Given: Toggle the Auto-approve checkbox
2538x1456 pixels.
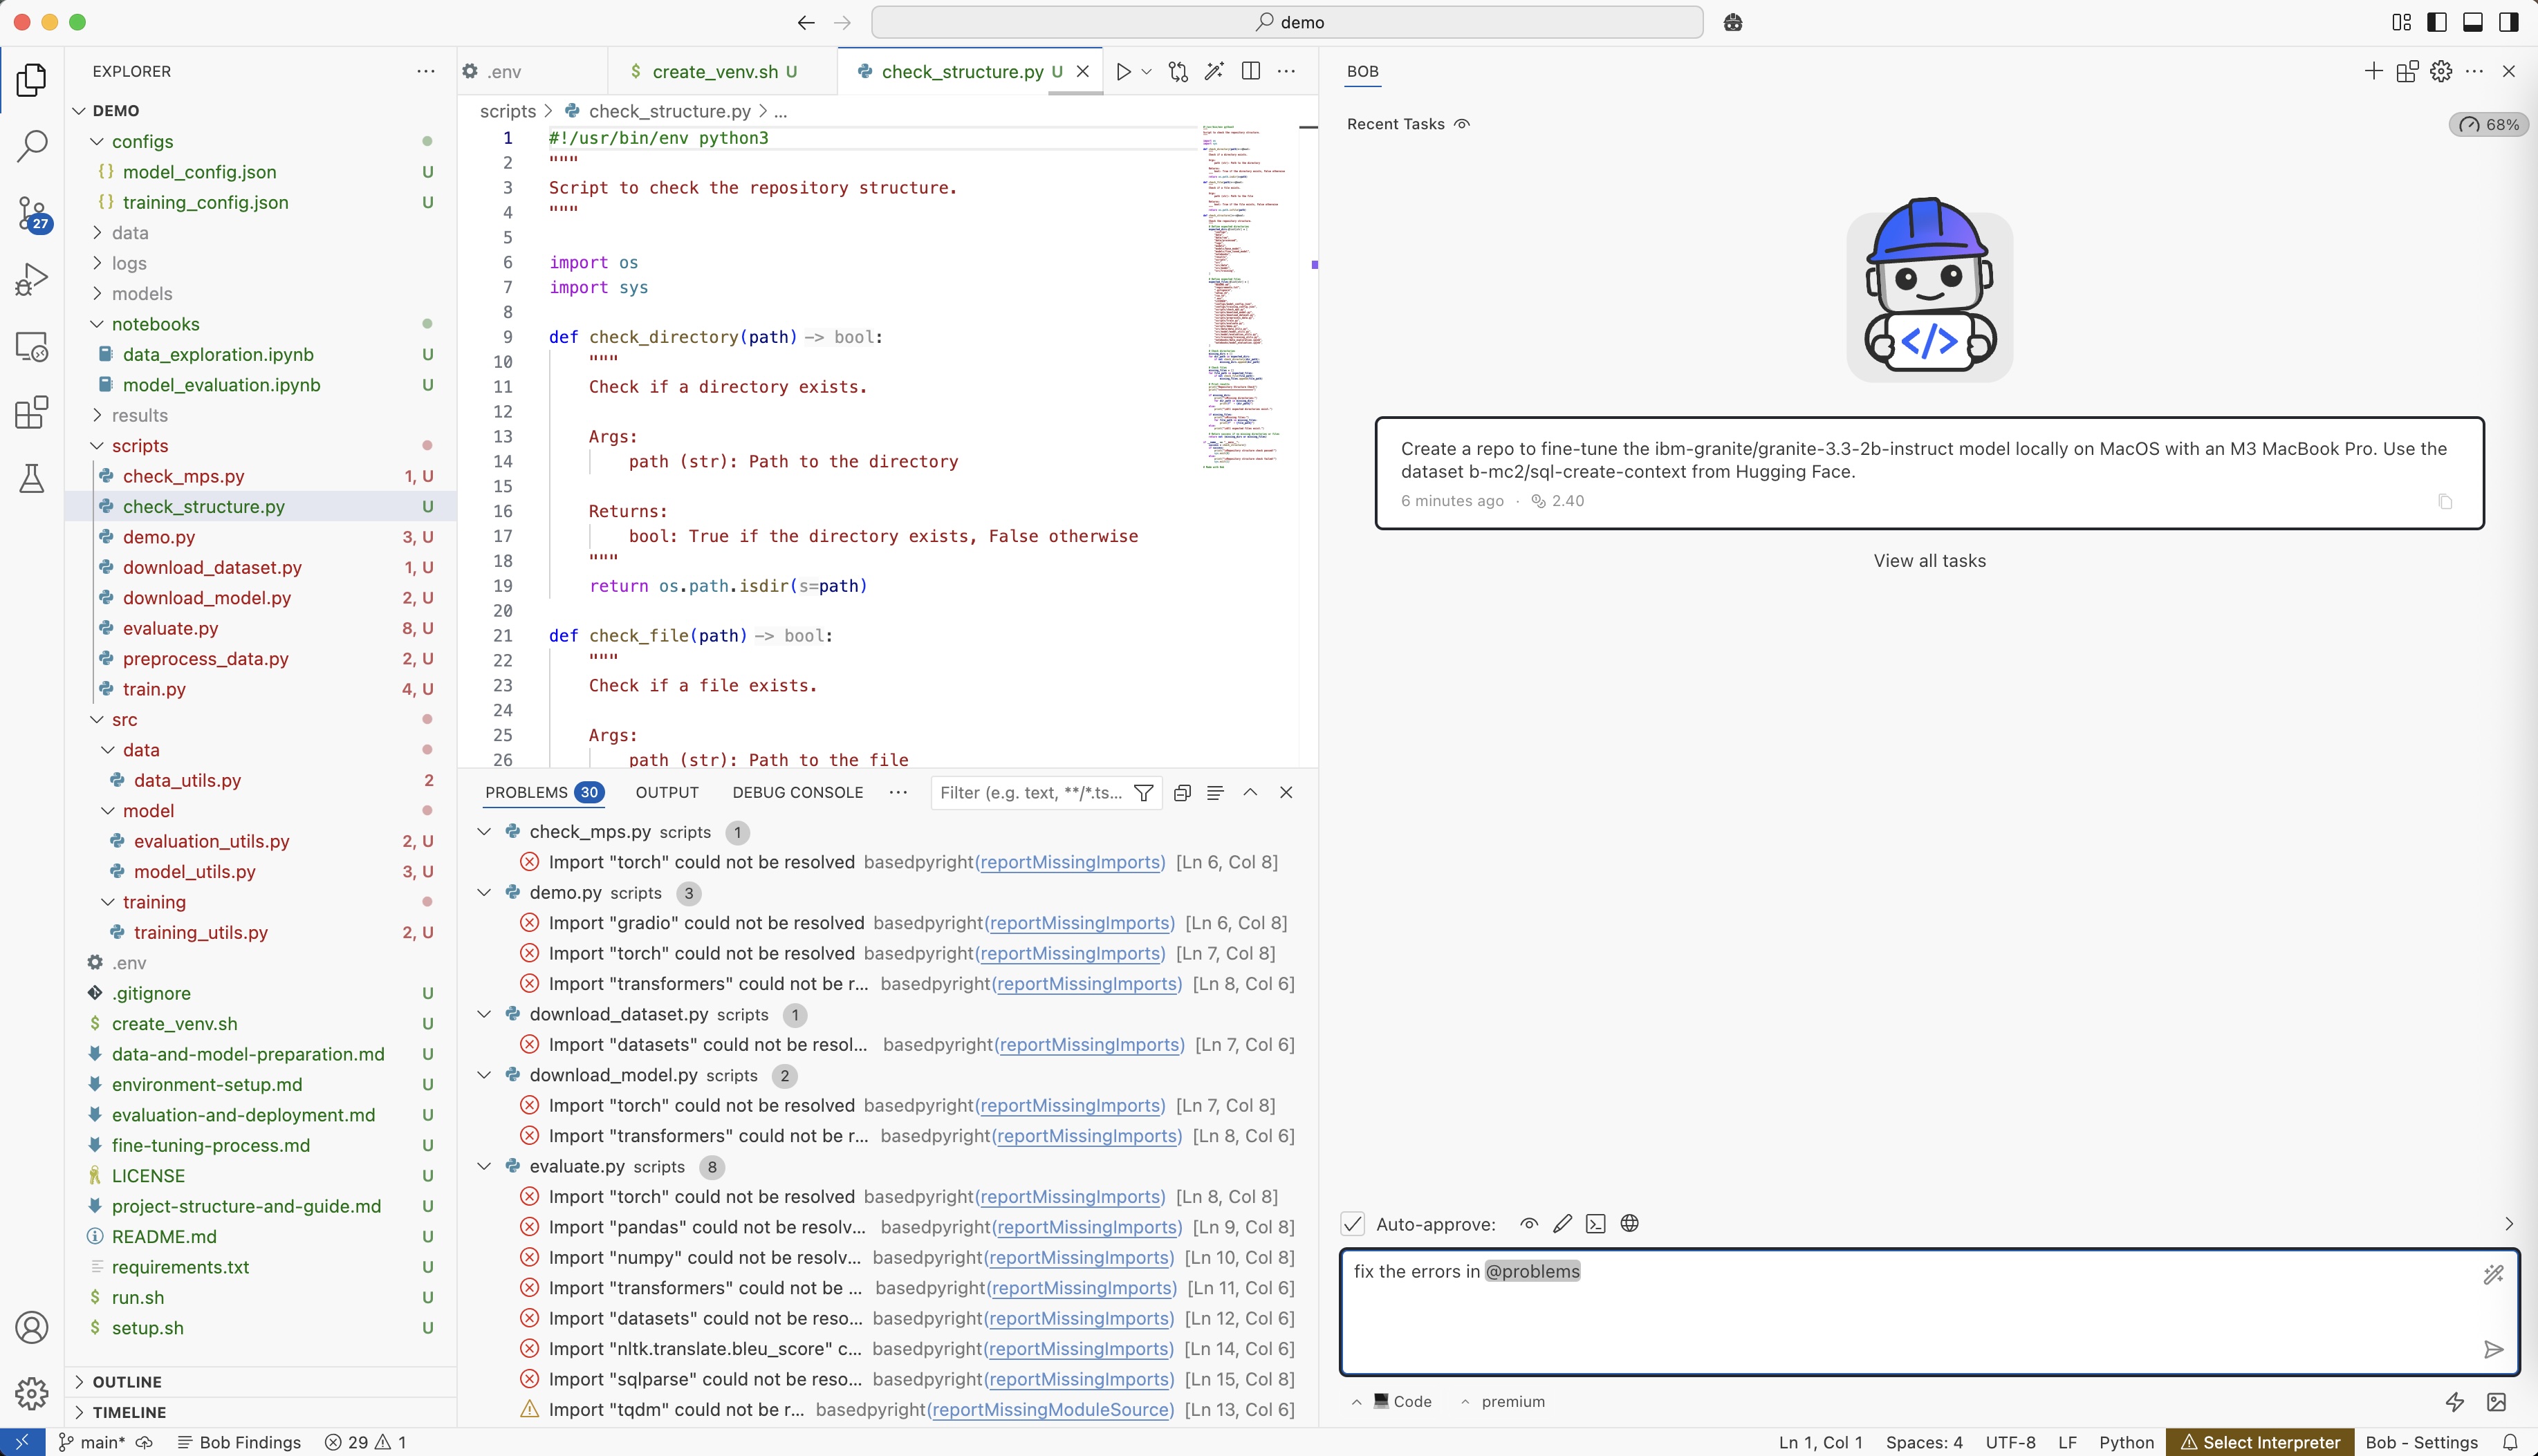Looking at the screenshot, I should [1352, 1223].
